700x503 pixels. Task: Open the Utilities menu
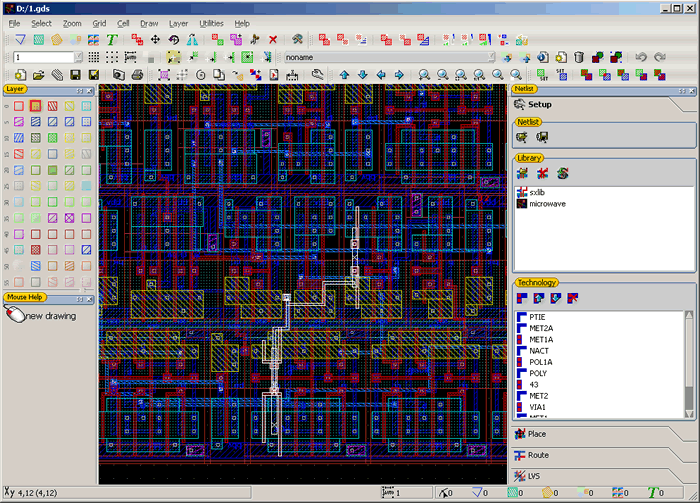[211, 23]
